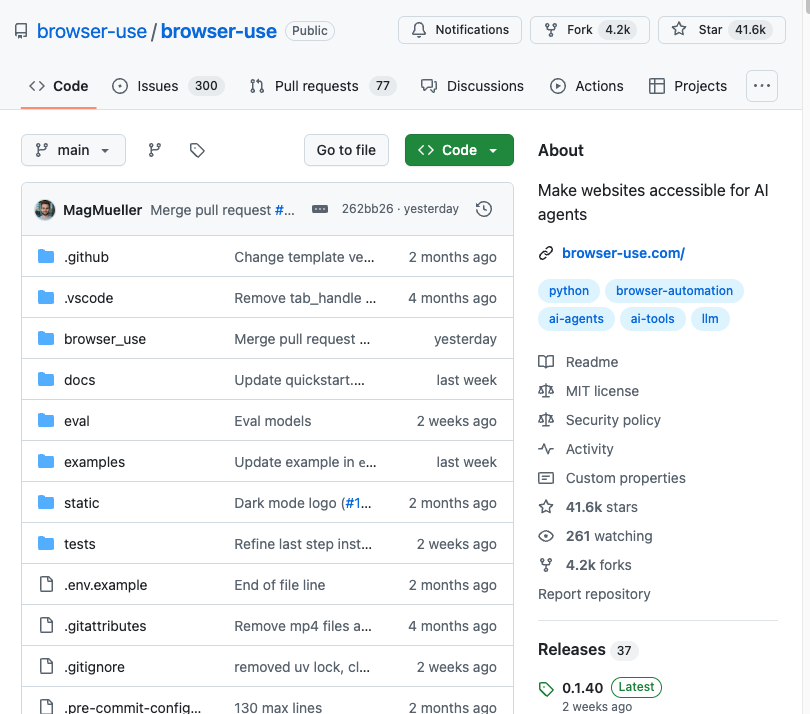The width and height of the screenshot is (810, 714).
Task: Click MagMueller's avatar image
Action: pos(45,210)
